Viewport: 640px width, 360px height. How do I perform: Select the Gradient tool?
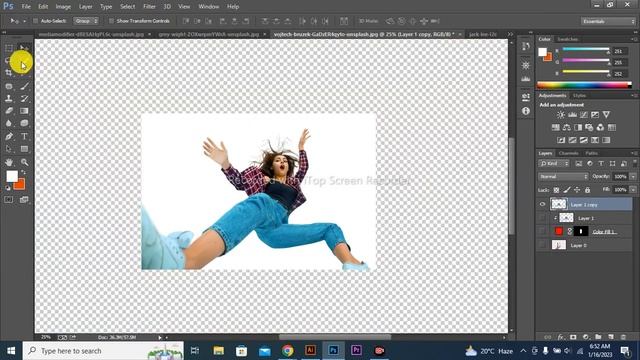point(24,111)
